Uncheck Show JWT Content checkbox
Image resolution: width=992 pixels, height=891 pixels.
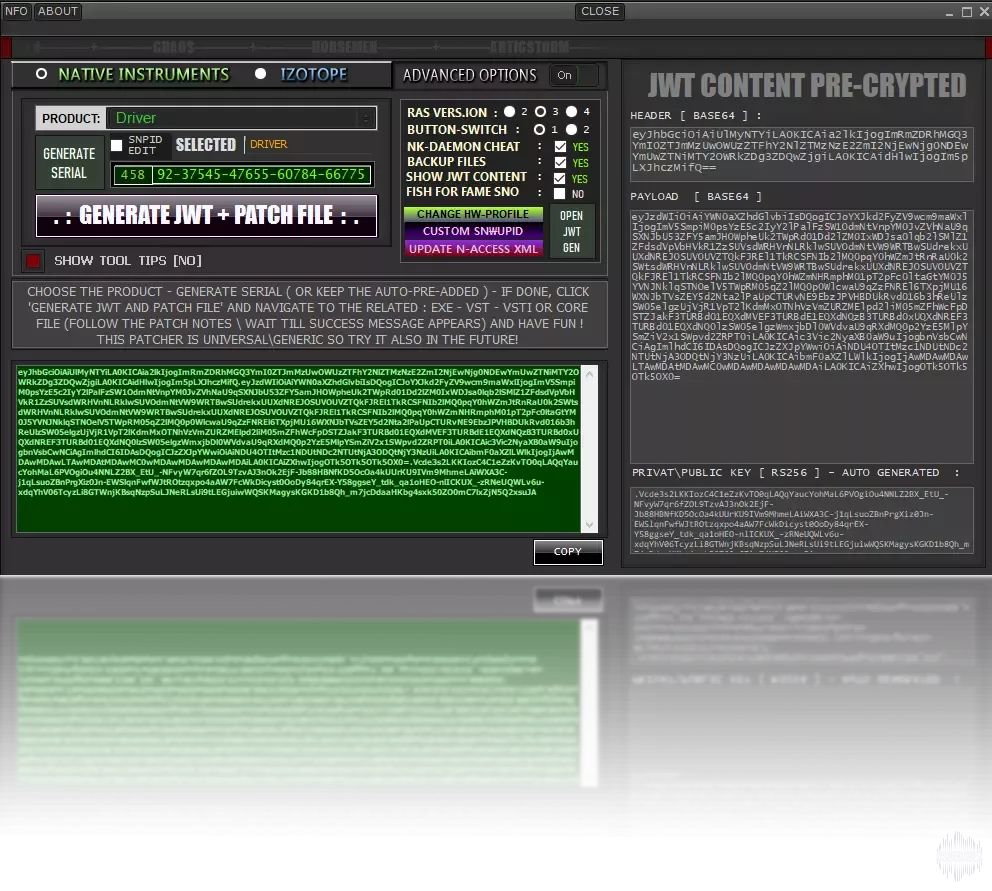pos(559,178)
